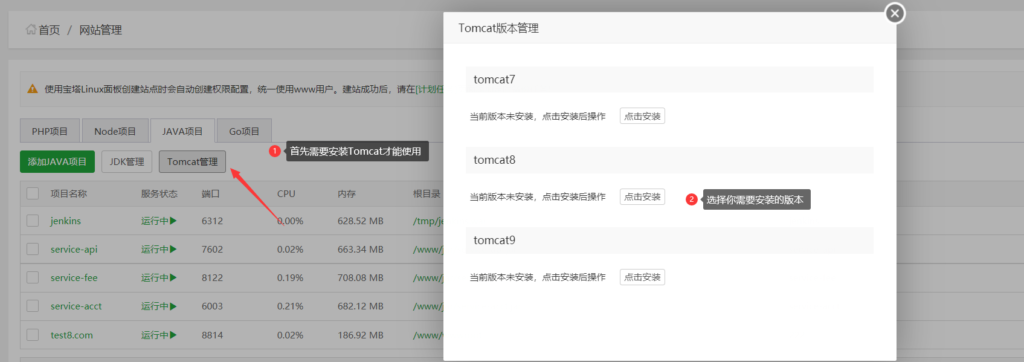Image resolution: width=1024 pixels, height=362 pixels.
Task: Open JDK管理
Action: (x=127, y=161)
